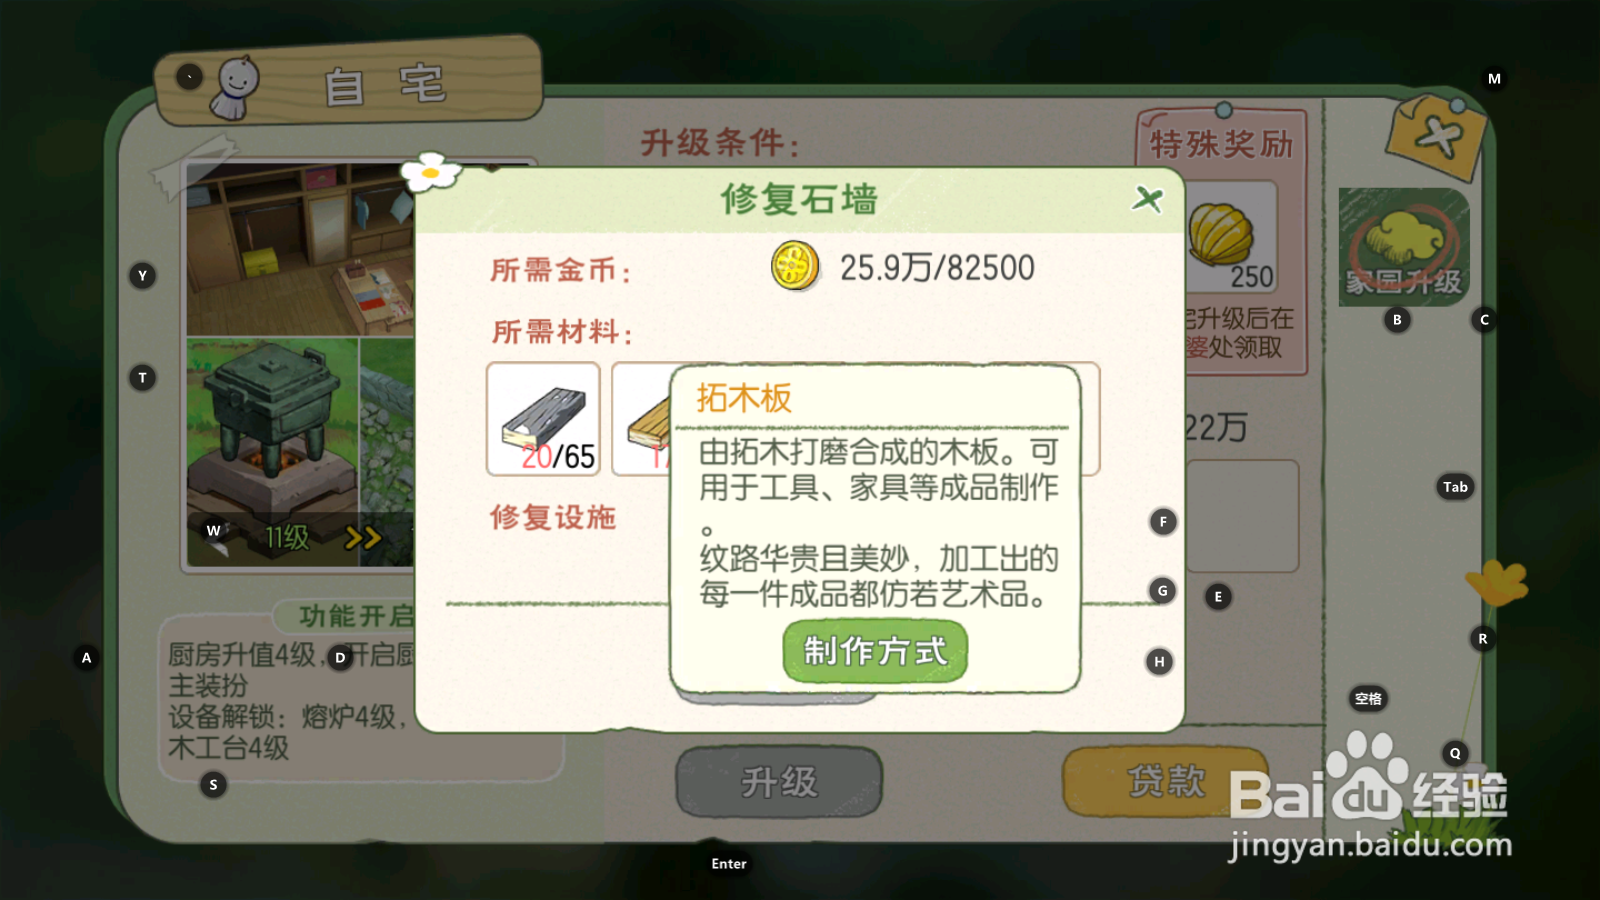Click the M key shortcut badge
The width and height of the screenshot is (1600, 900).
[1494, 79]
